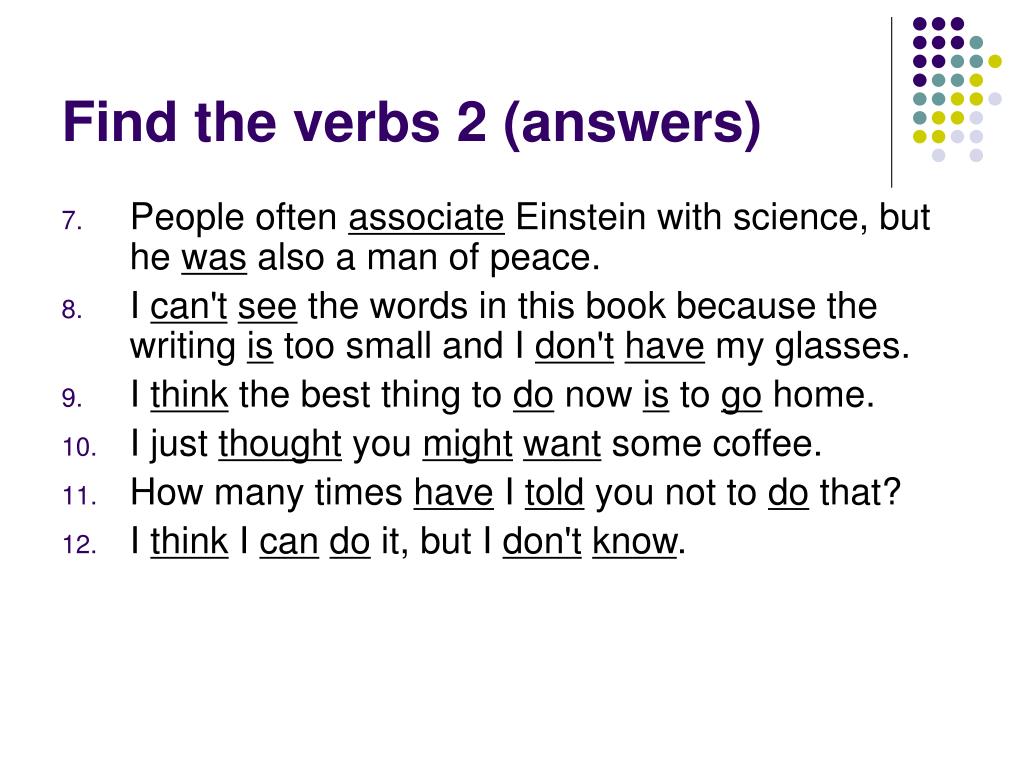Image resolution: width=1024 pixels, height=768 pixels.
Task: Click the underlined word 'can't'
Action: (189, 306)
